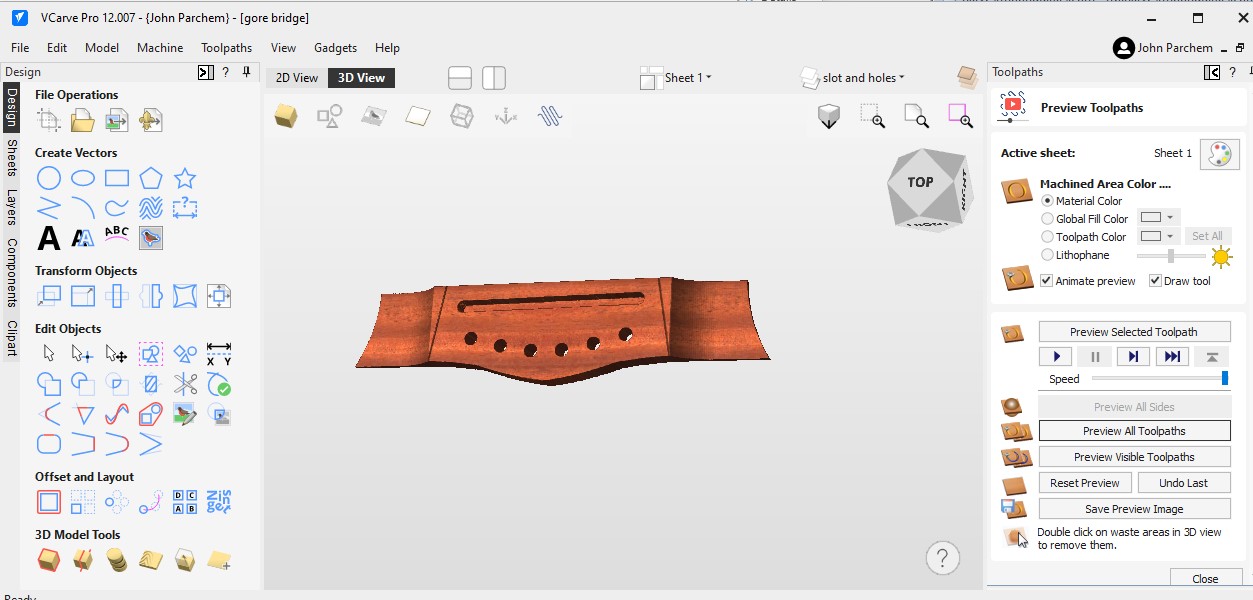The image size is (1253, 600).
Task: Click the Preview Toolpaths YouTube help icon
Action: click(x=1012, y=107)
